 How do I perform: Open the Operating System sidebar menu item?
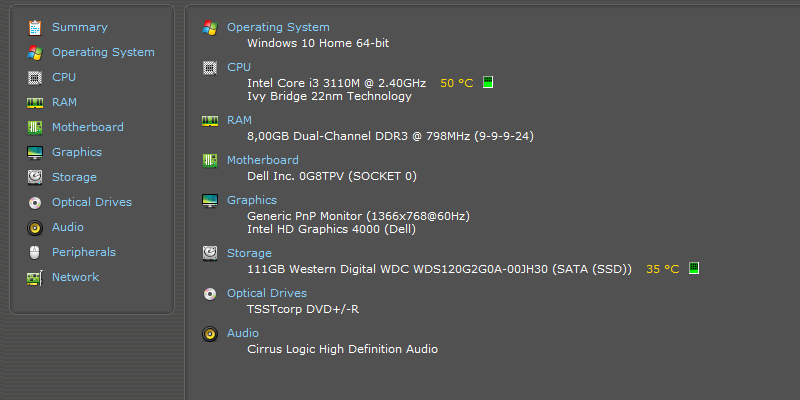pyautogui.click(x=103, y=53)
